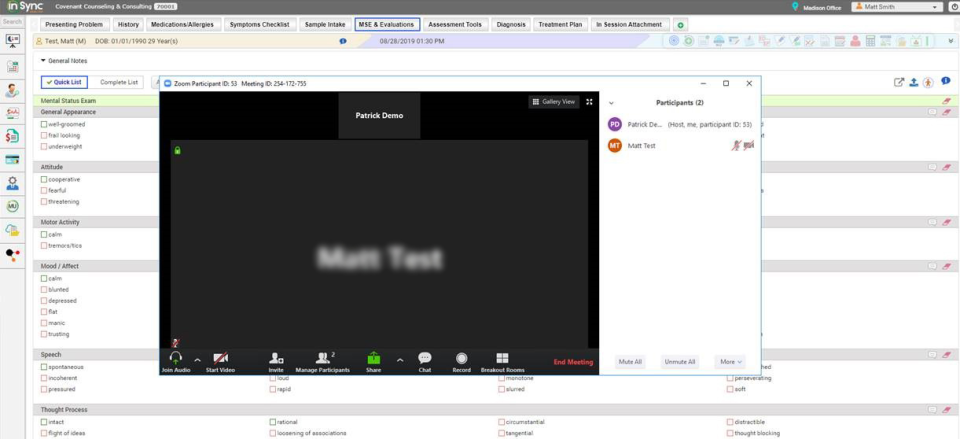This screenshot has width=960, height=439.
Task: Open the Treatment Plan tab
Action: click(x=560, y=24)
